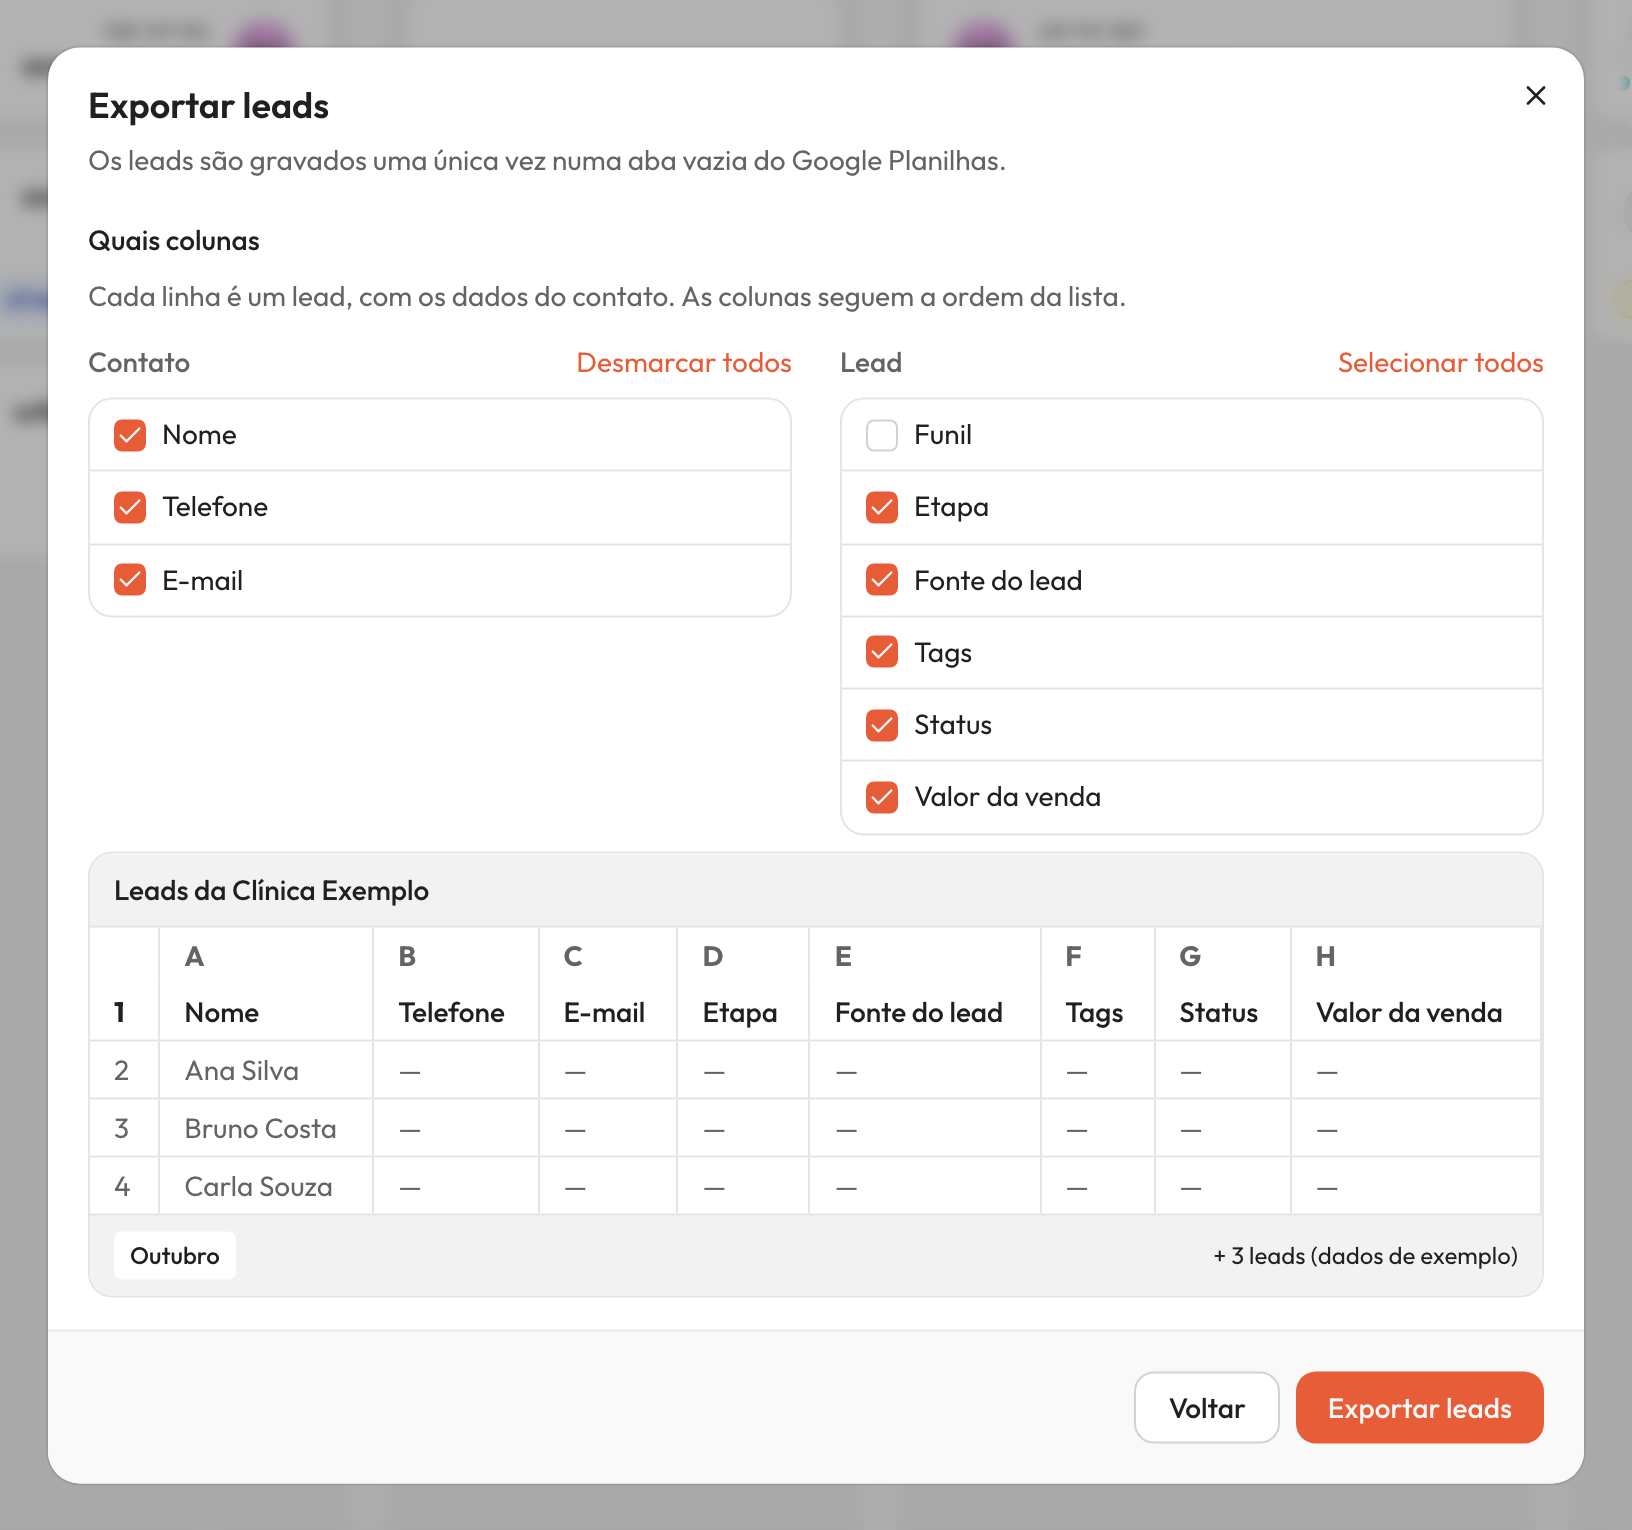Close the Exportar leads dialog
The height and width of the screenshot is (1530, 1632).
1535,95
